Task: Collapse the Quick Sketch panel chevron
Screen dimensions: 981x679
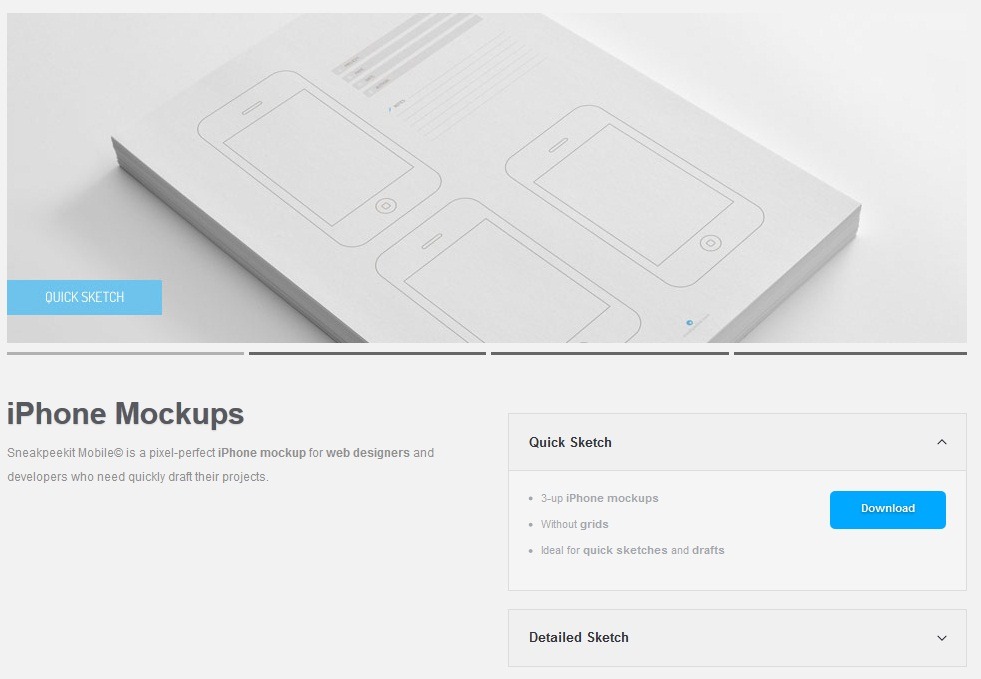Action: (x=942, y=442)
